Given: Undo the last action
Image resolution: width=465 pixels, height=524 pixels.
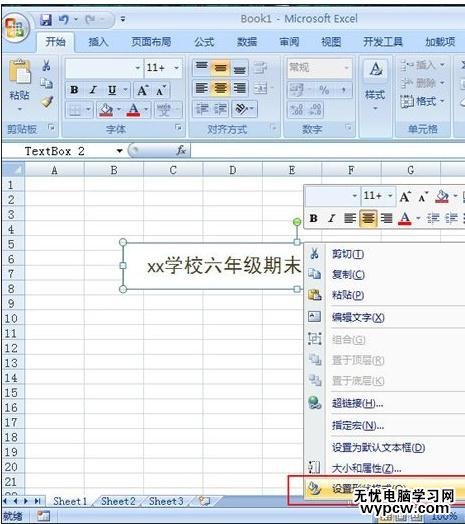Looking at the screenshot, I should 64,20.
